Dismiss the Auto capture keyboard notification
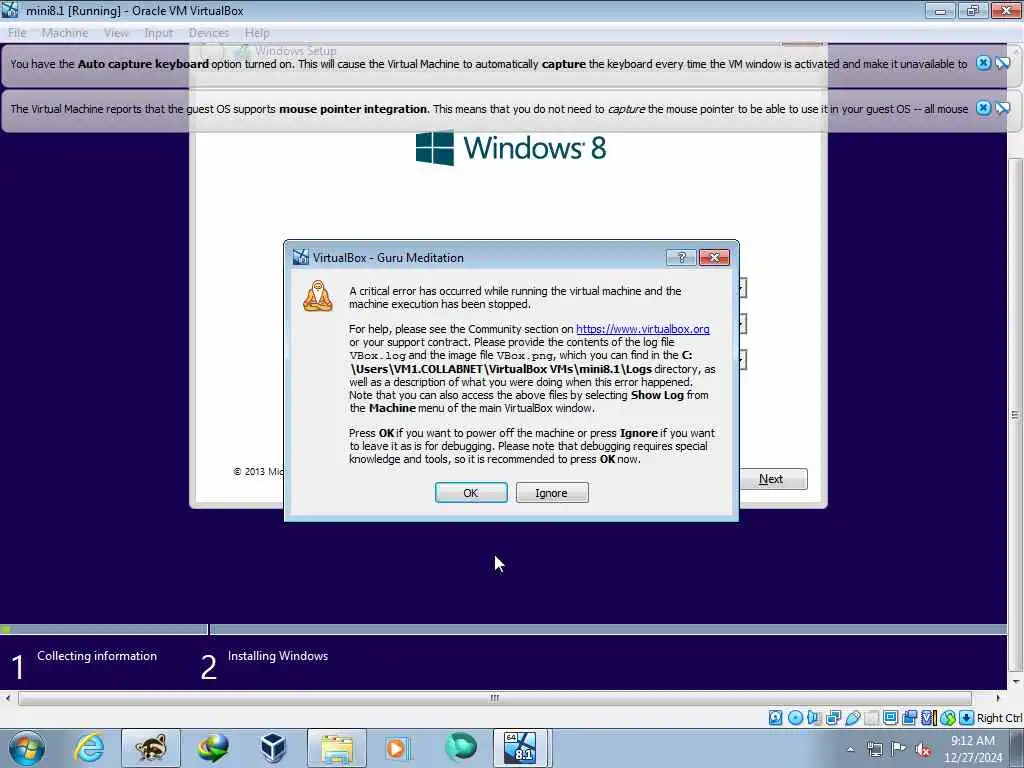This screenshot has height=768, width=1024. 984,63
